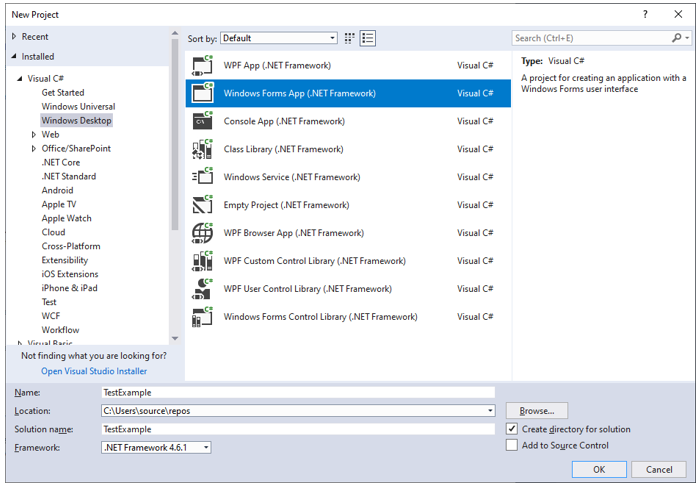This screenshot has height=489, width=699.
Task: Click the Solution name field
Action: 298,429
